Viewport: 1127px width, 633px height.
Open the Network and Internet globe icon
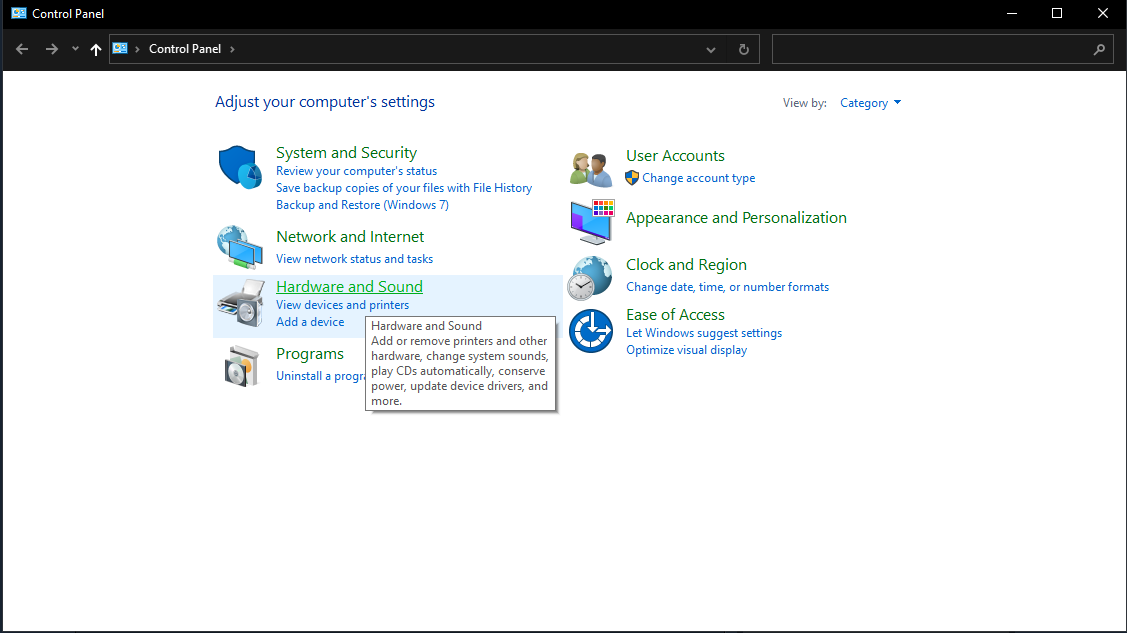click(x=240, y=246)
